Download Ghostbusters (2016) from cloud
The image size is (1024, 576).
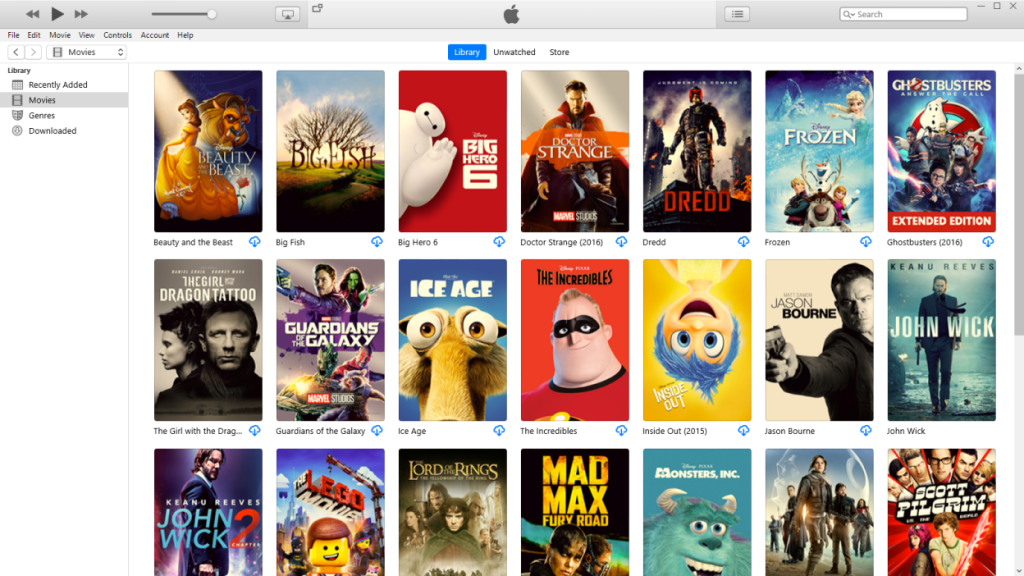(x=988, y=242)
